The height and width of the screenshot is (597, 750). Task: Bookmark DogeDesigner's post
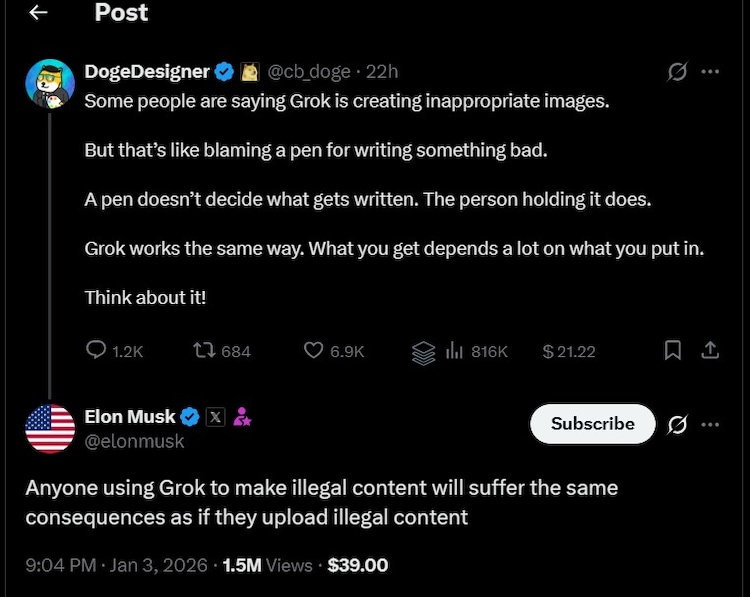[x=673, y=351]
